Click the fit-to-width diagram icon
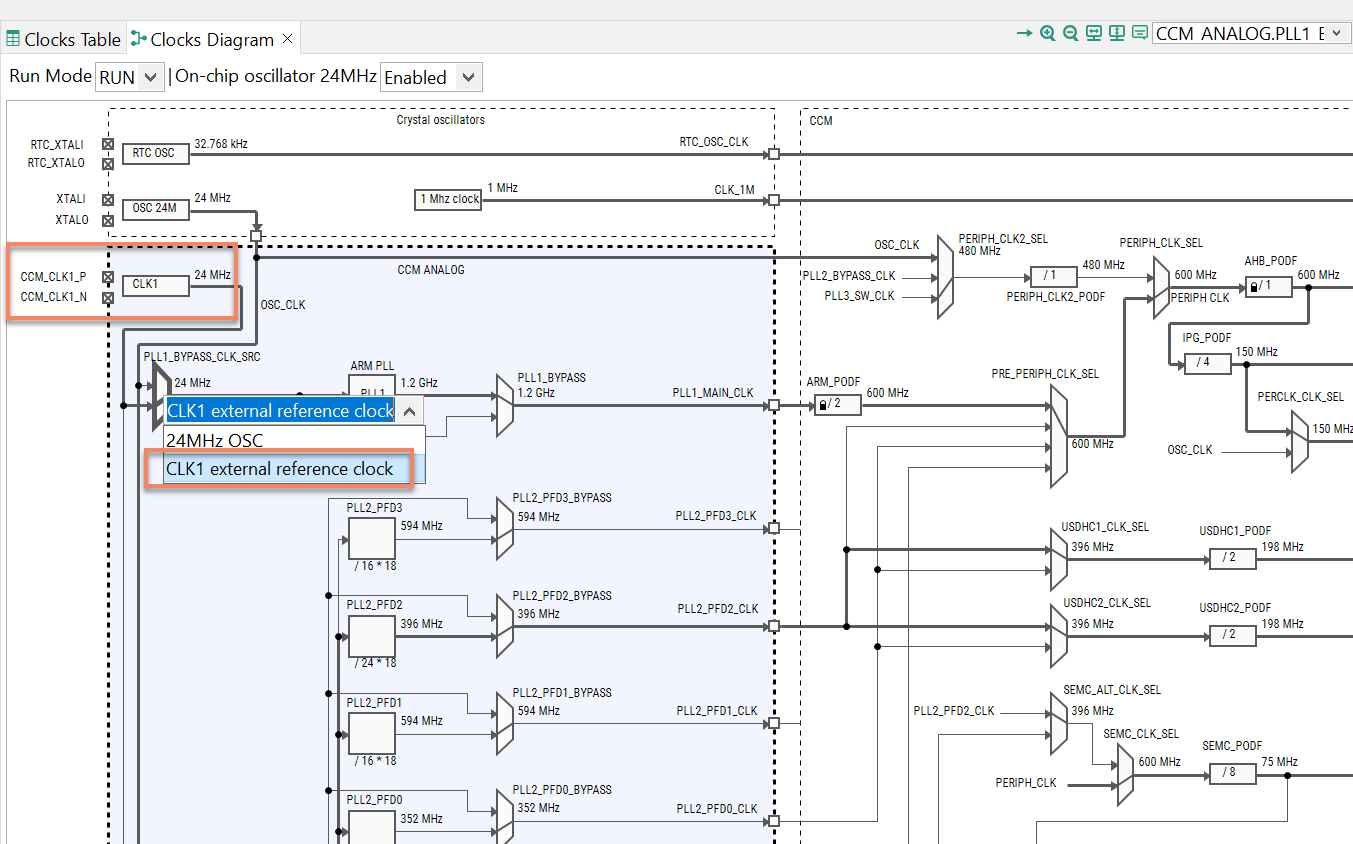Image resolution: width=1353 pixels, height=844 pixels. pyautogui.click(x=1094, y=33)
